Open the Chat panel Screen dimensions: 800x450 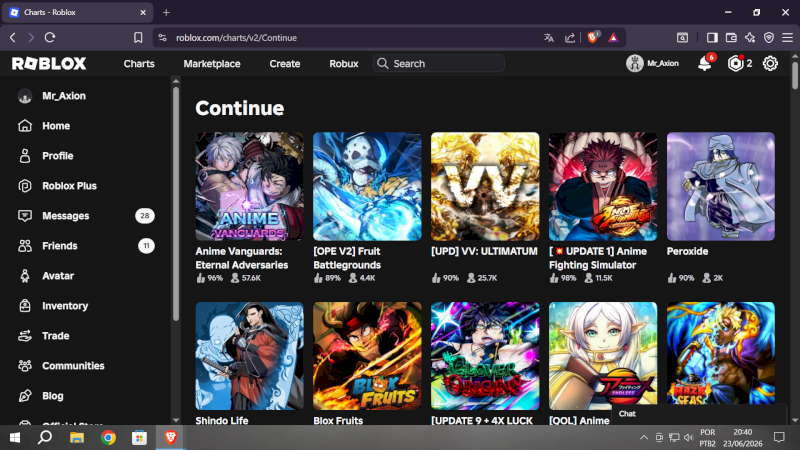700,414
